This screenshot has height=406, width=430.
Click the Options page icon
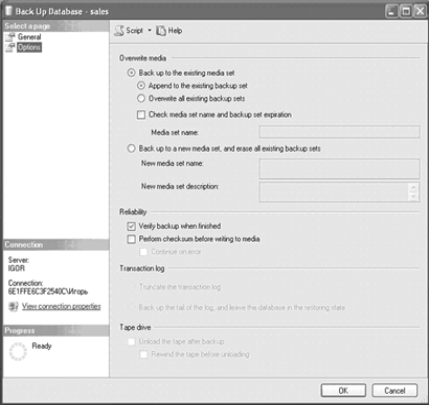pos(10,47)
